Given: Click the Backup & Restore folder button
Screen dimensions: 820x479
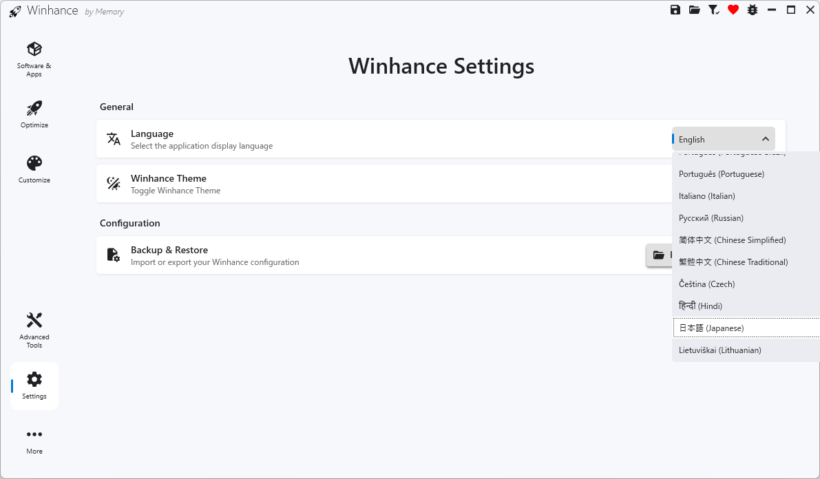Looking at the screenshot, I should click(x=659, y=255).
